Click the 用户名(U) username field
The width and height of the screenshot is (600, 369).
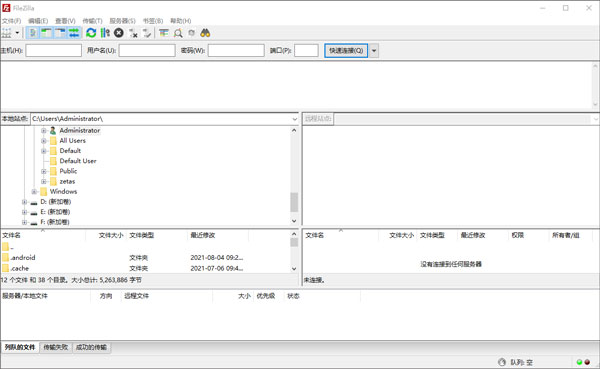147,51
